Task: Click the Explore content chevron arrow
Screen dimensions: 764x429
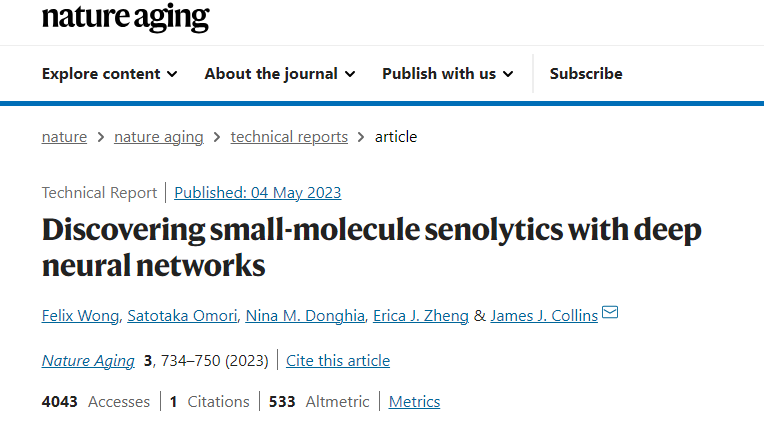Action: 172,74
